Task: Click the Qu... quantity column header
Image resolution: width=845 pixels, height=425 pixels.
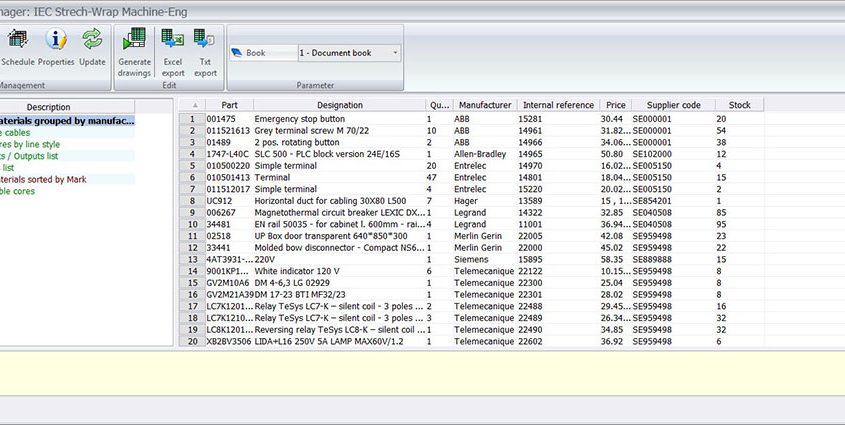Action: coord(439,105)
